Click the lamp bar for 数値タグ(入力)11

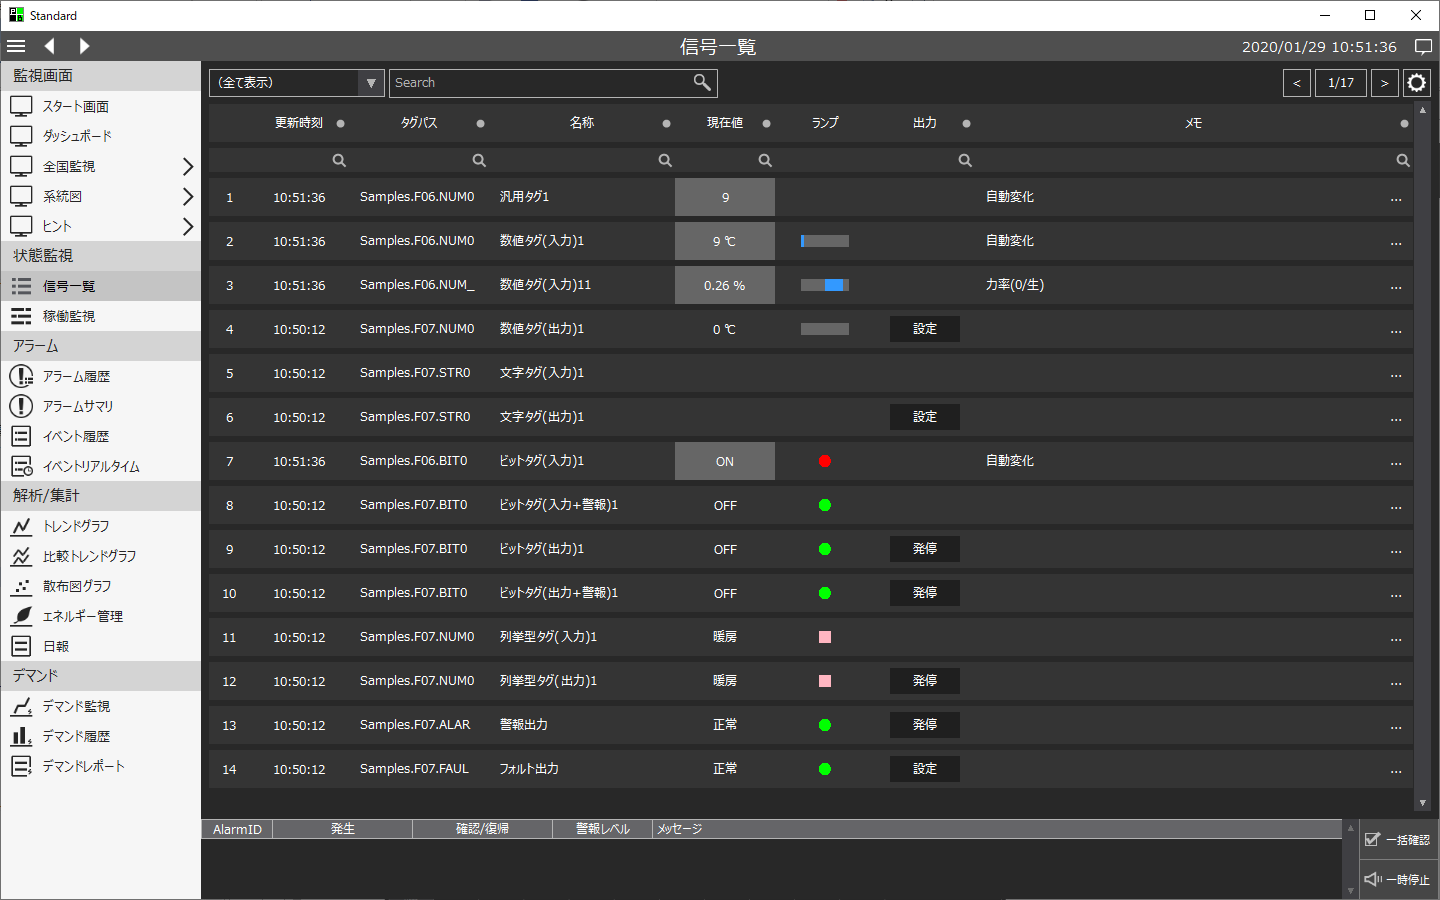(x=824, y=285)
